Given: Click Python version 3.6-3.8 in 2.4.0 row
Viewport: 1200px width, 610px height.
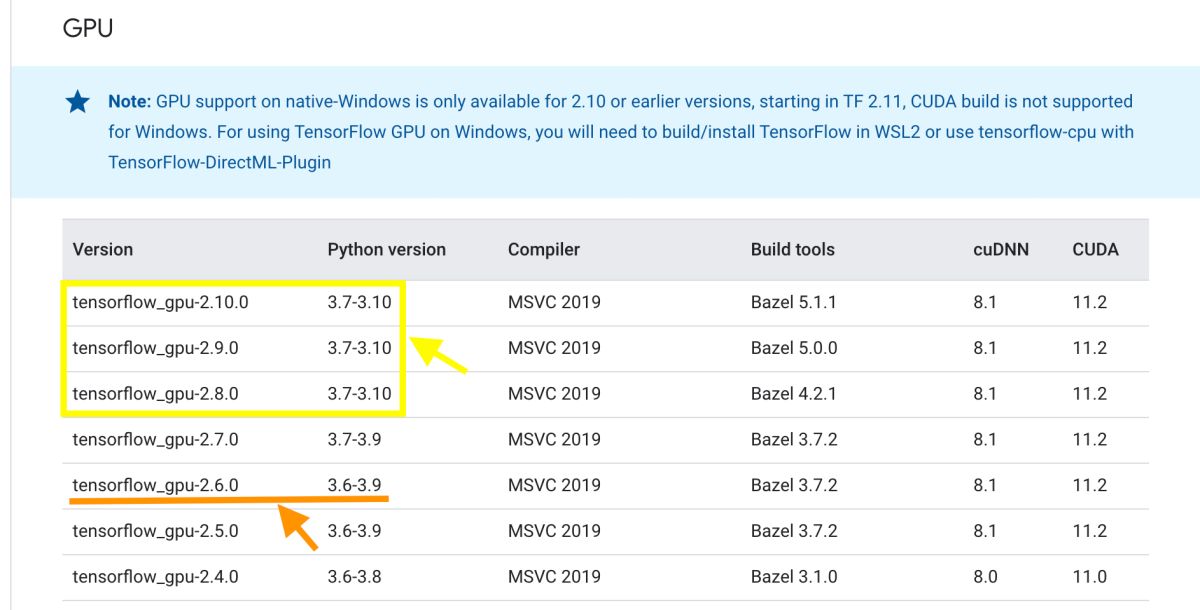Looking at the screenshot, I should (x=355, y=576).
